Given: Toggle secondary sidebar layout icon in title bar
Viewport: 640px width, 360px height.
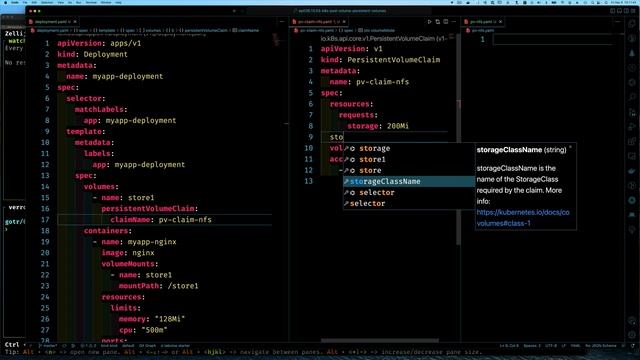Looking at the screenshot, I should click(626, 11).
